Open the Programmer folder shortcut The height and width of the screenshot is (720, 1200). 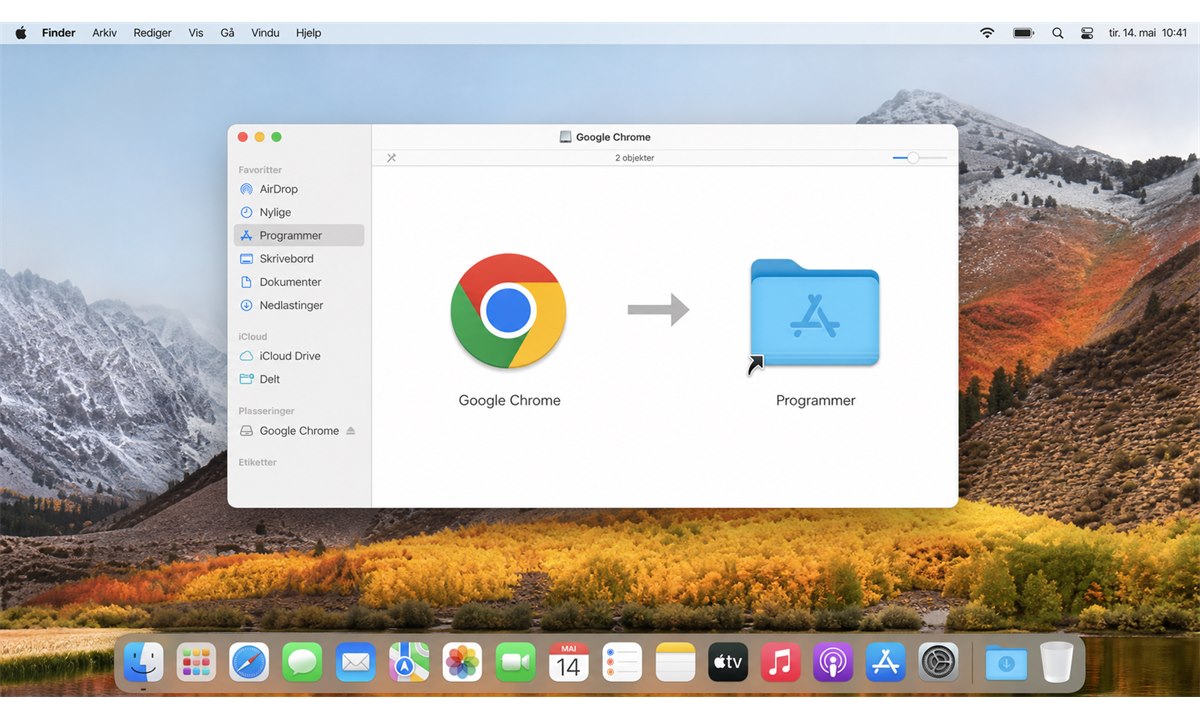point(814,317)
